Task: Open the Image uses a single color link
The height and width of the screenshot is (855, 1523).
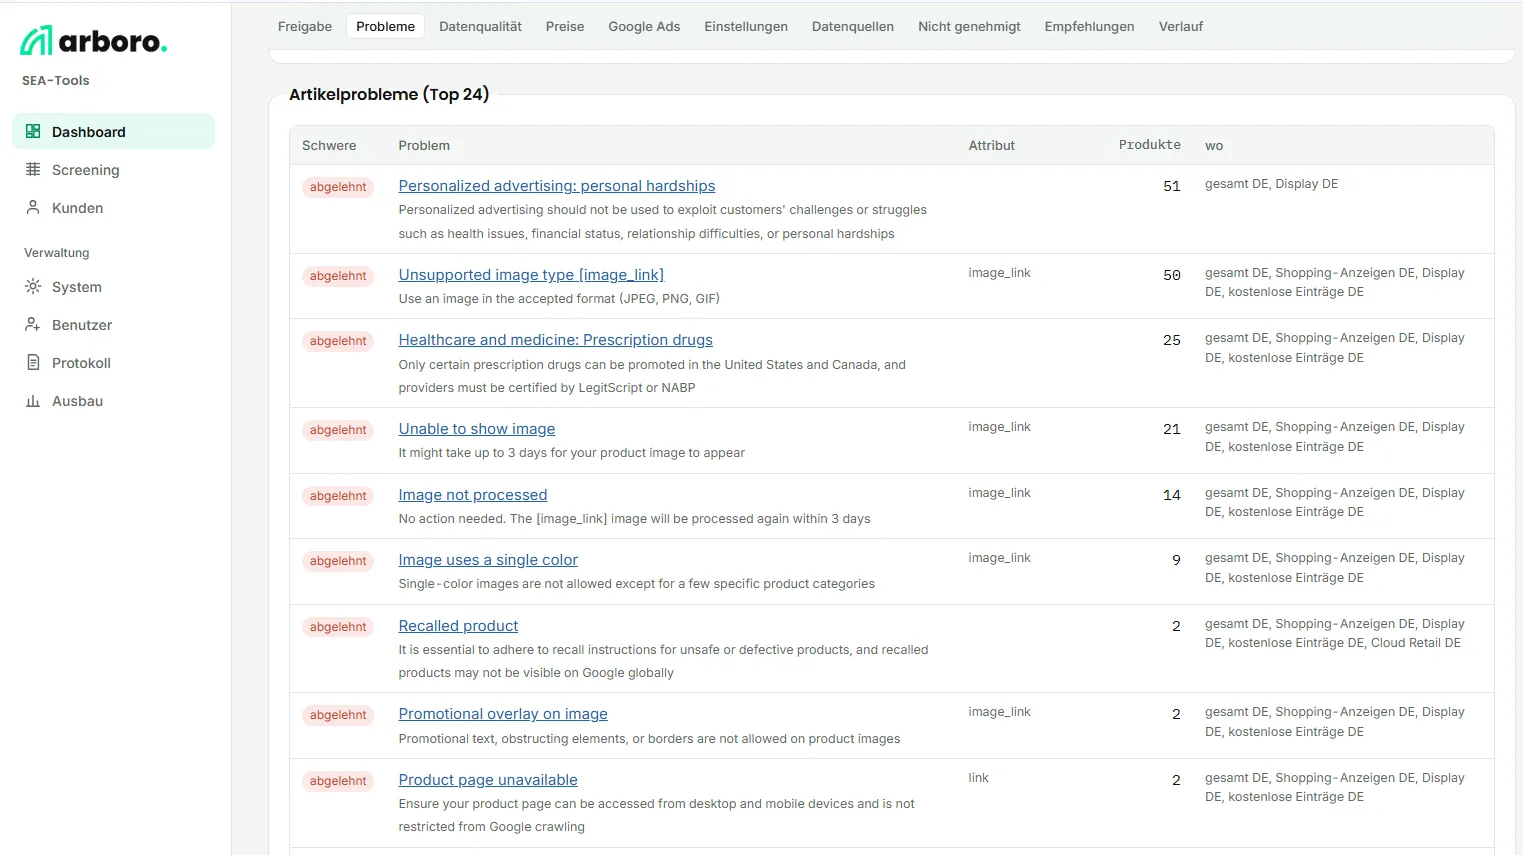Action: tap(488, 559)
